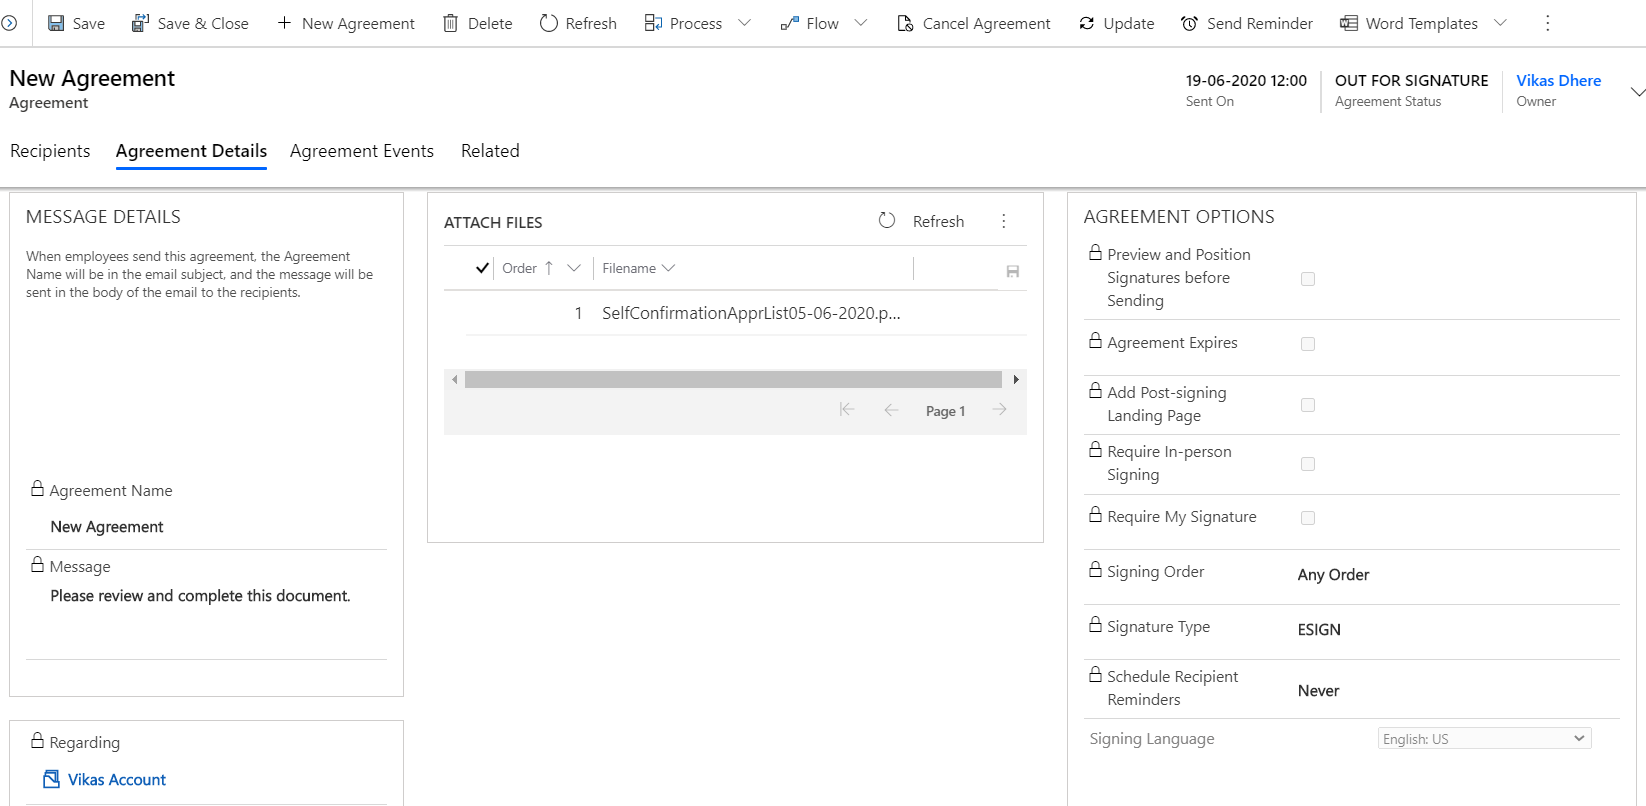Toggle Require In-person Signing checkbox

point(1308,464)
